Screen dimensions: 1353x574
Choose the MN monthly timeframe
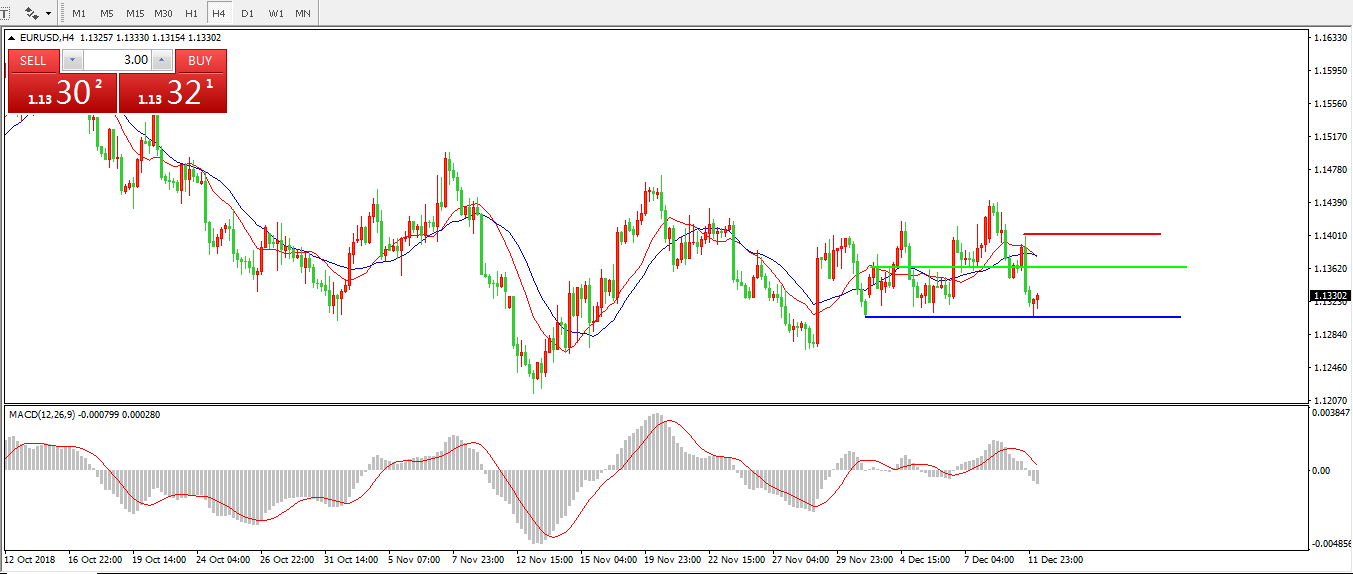[x=302, y=13]
